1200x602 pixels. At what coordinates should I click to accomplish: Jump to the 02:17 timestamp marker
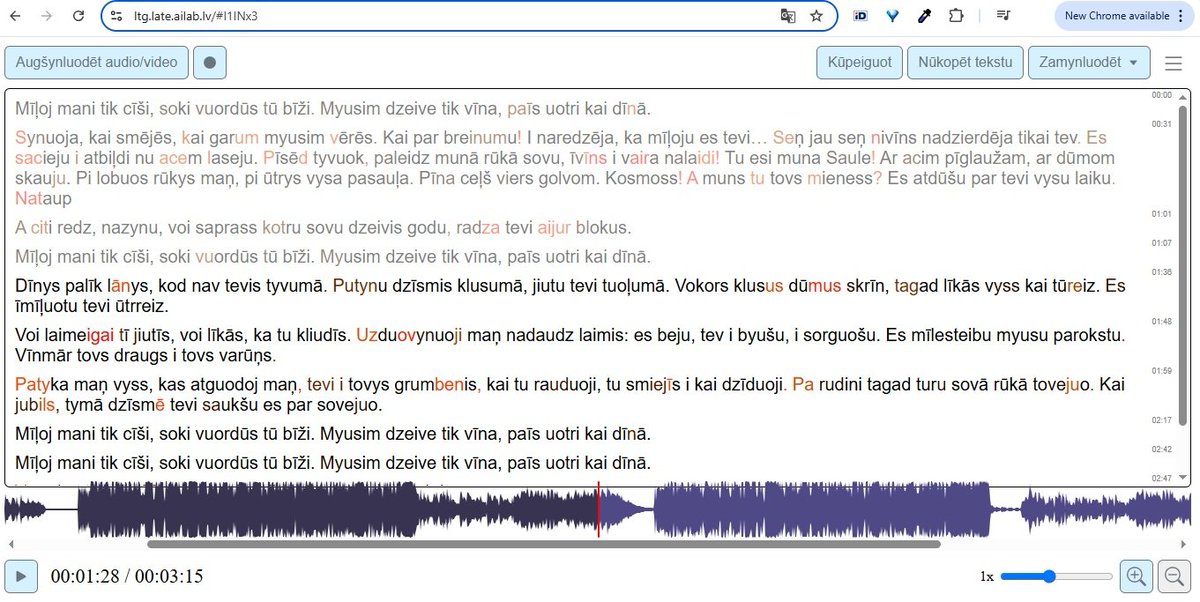click(x=1162, y=420)
